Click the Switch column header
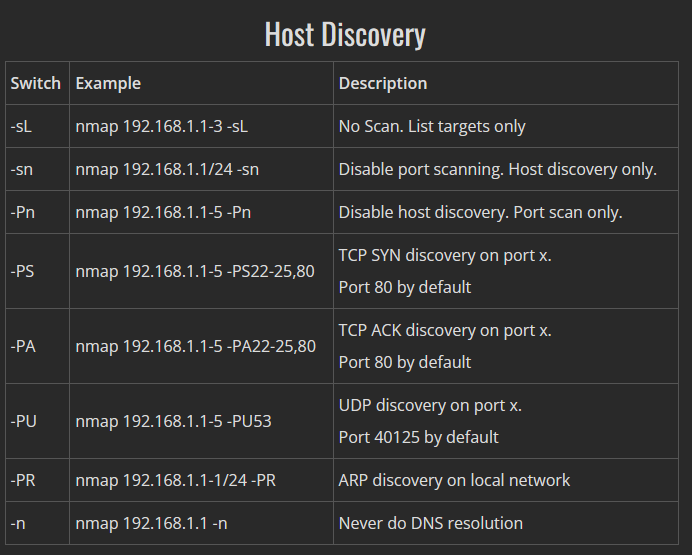 [37, 83]
